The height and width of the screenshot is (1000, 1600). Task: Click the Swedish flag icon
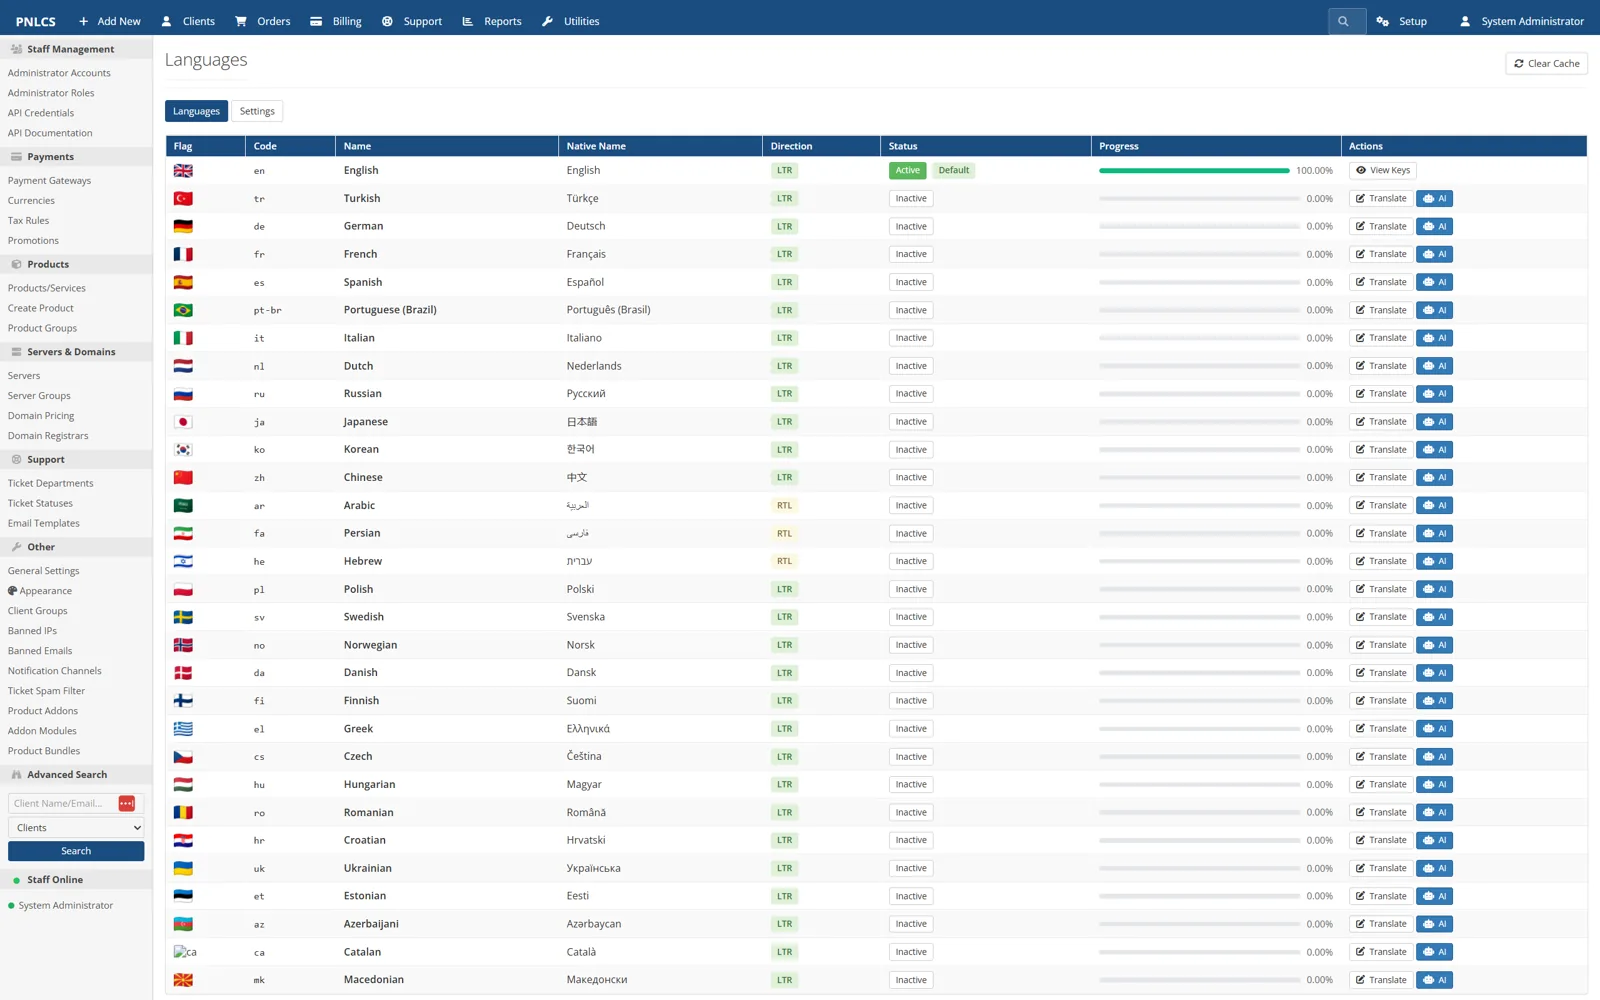click(183, 617)
